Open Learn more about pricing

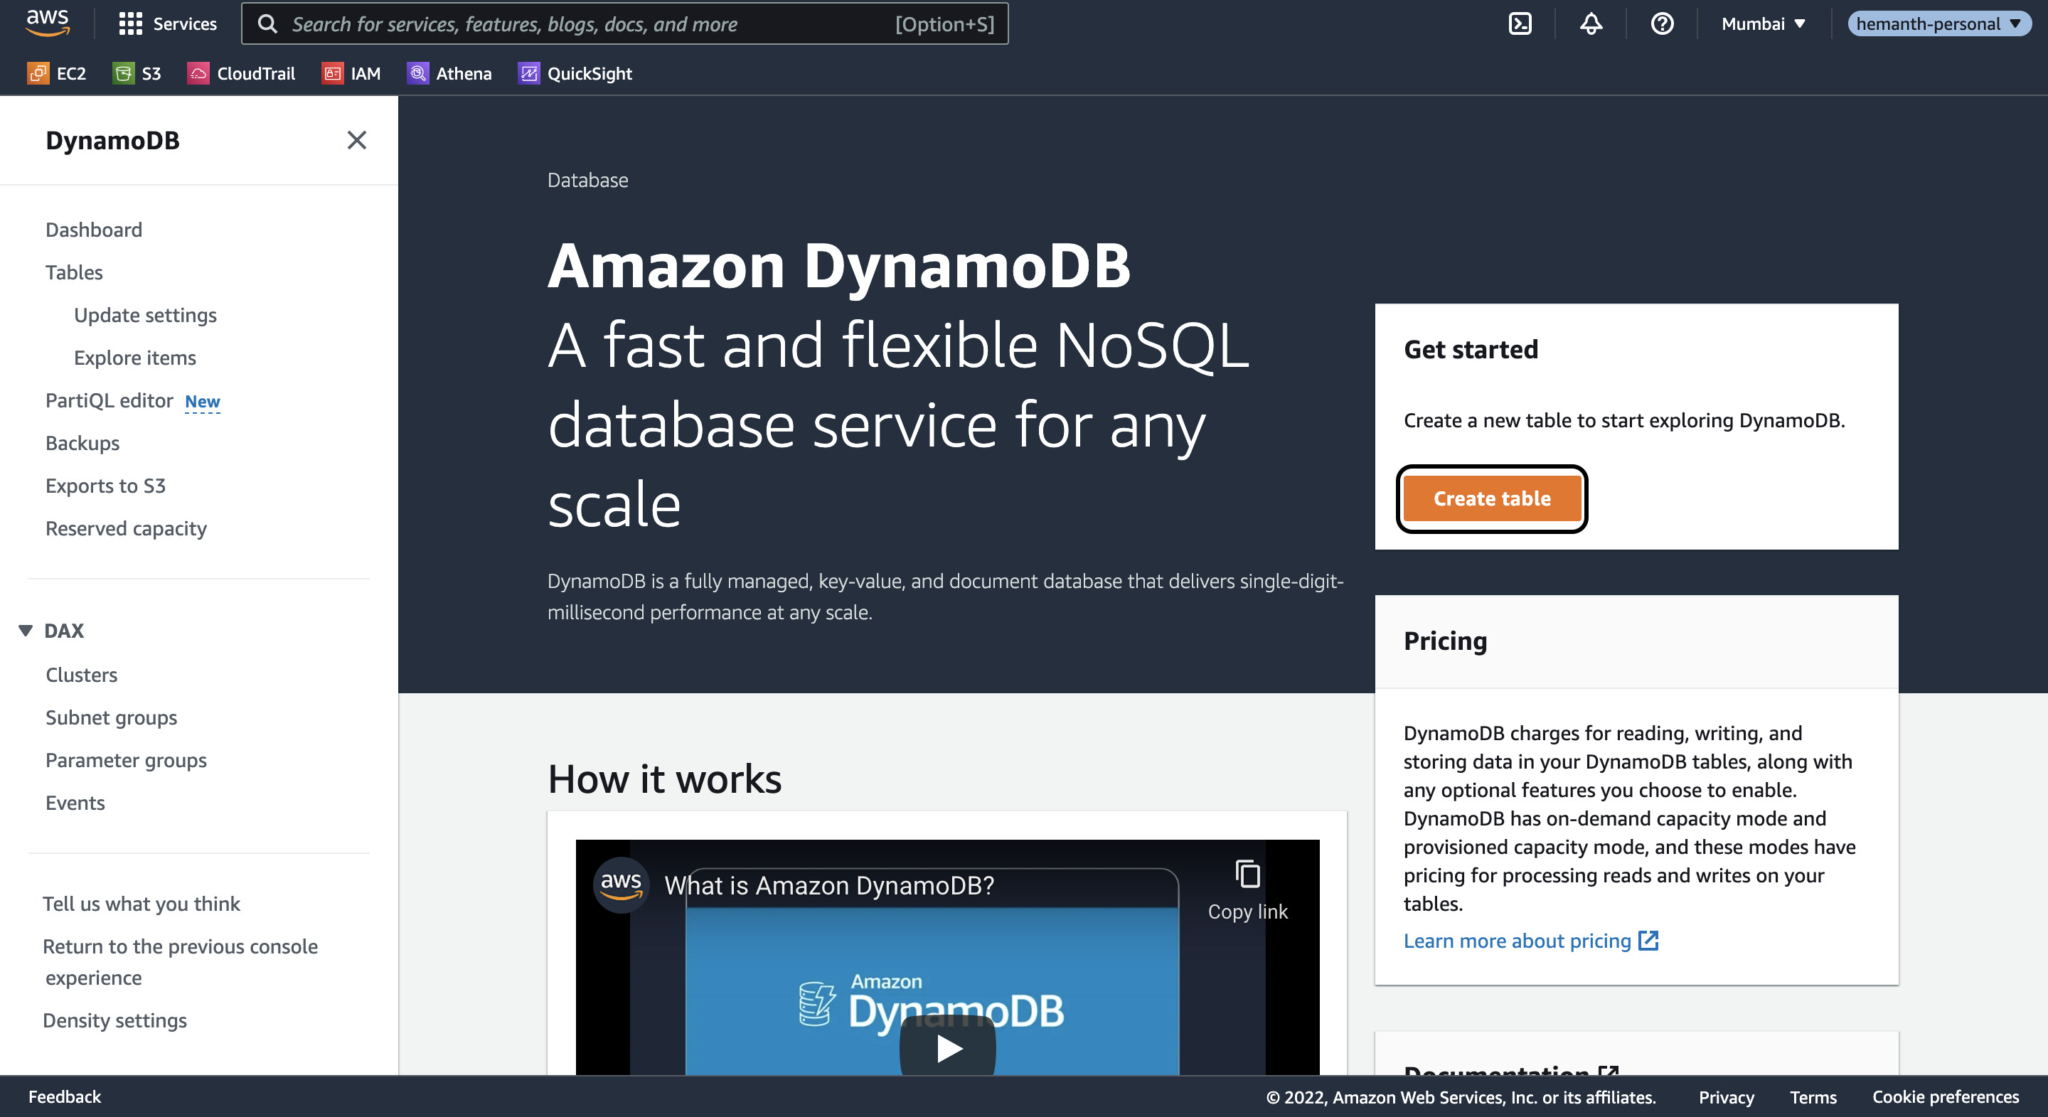coord(1516,940)
